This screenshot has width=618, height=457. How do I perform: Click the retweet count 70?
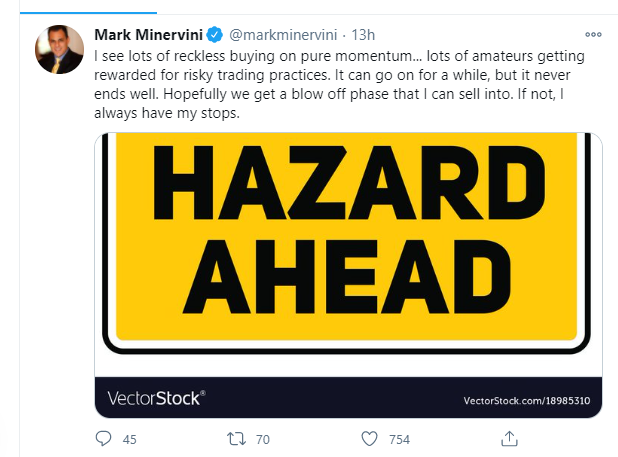(x=263, y=438)
